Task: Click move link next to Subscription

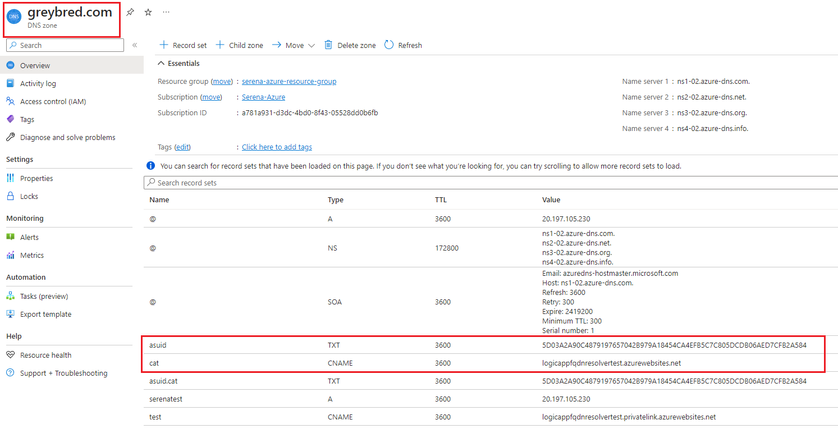Action: click(211, 97)
